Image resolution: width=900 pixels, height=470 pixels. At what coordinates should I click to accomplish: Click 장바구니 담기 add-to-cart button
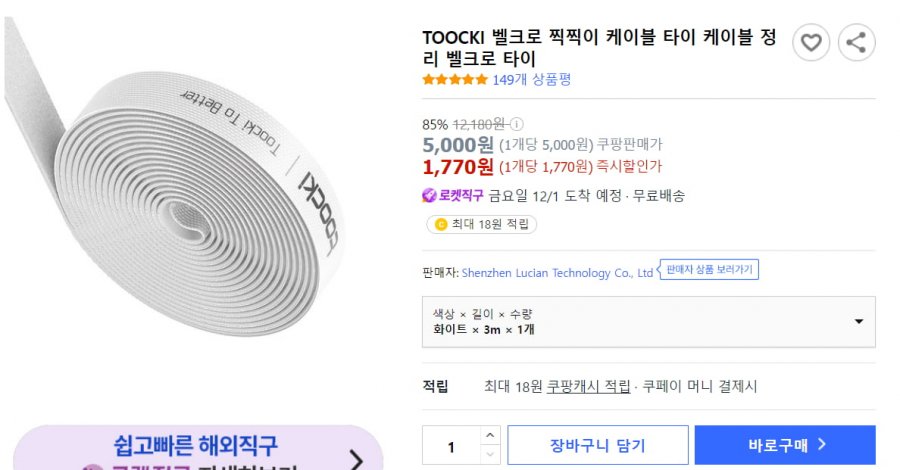[598, 446]
